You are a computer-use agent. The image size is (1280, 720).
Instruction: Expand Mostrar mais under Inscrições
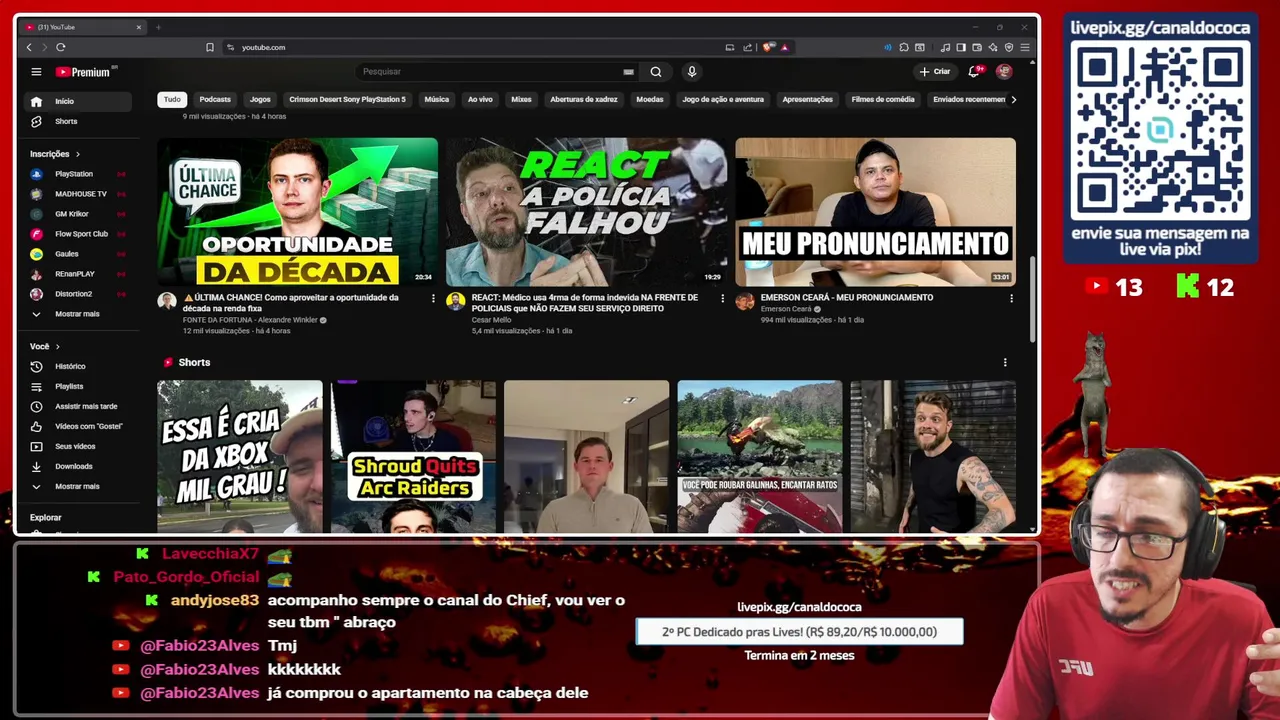coord(78,314)
